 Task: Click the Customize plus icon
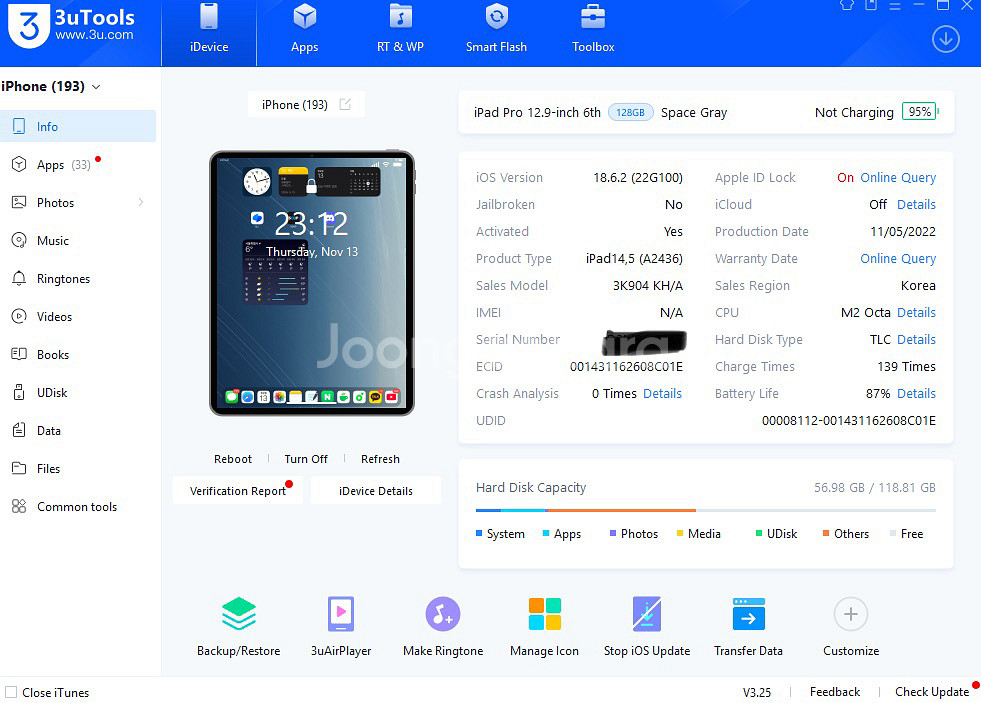coord(850,614)
